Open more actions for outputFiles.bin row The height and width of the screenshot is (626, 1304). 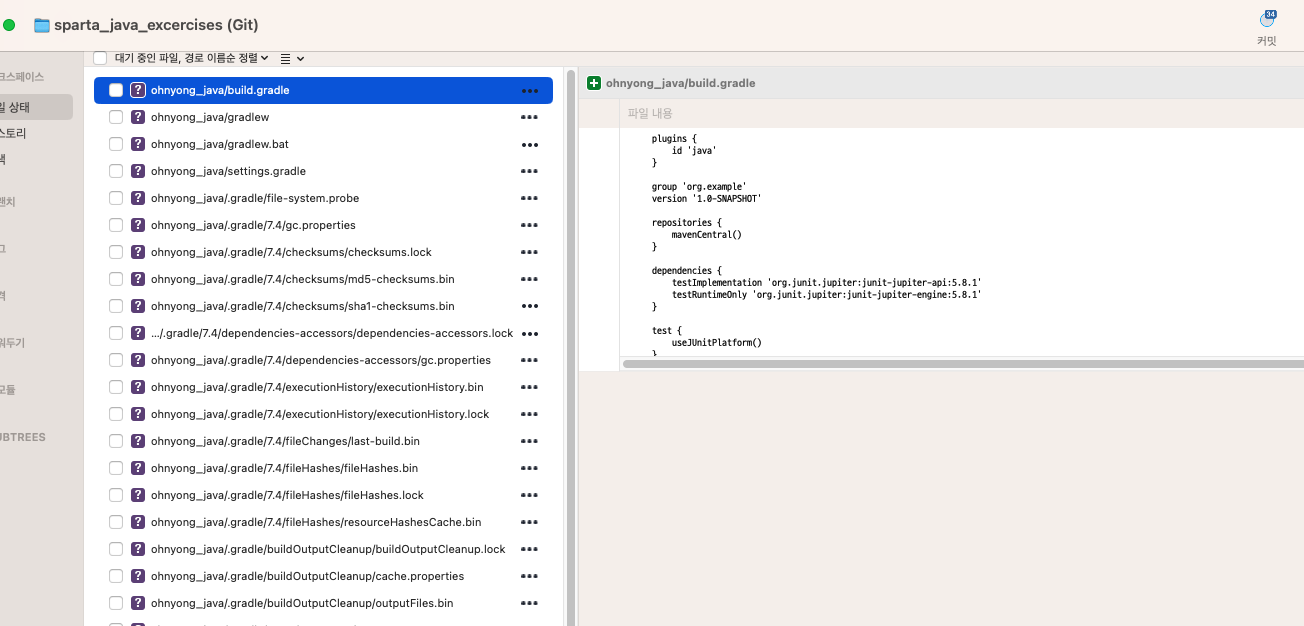[530, 604]
